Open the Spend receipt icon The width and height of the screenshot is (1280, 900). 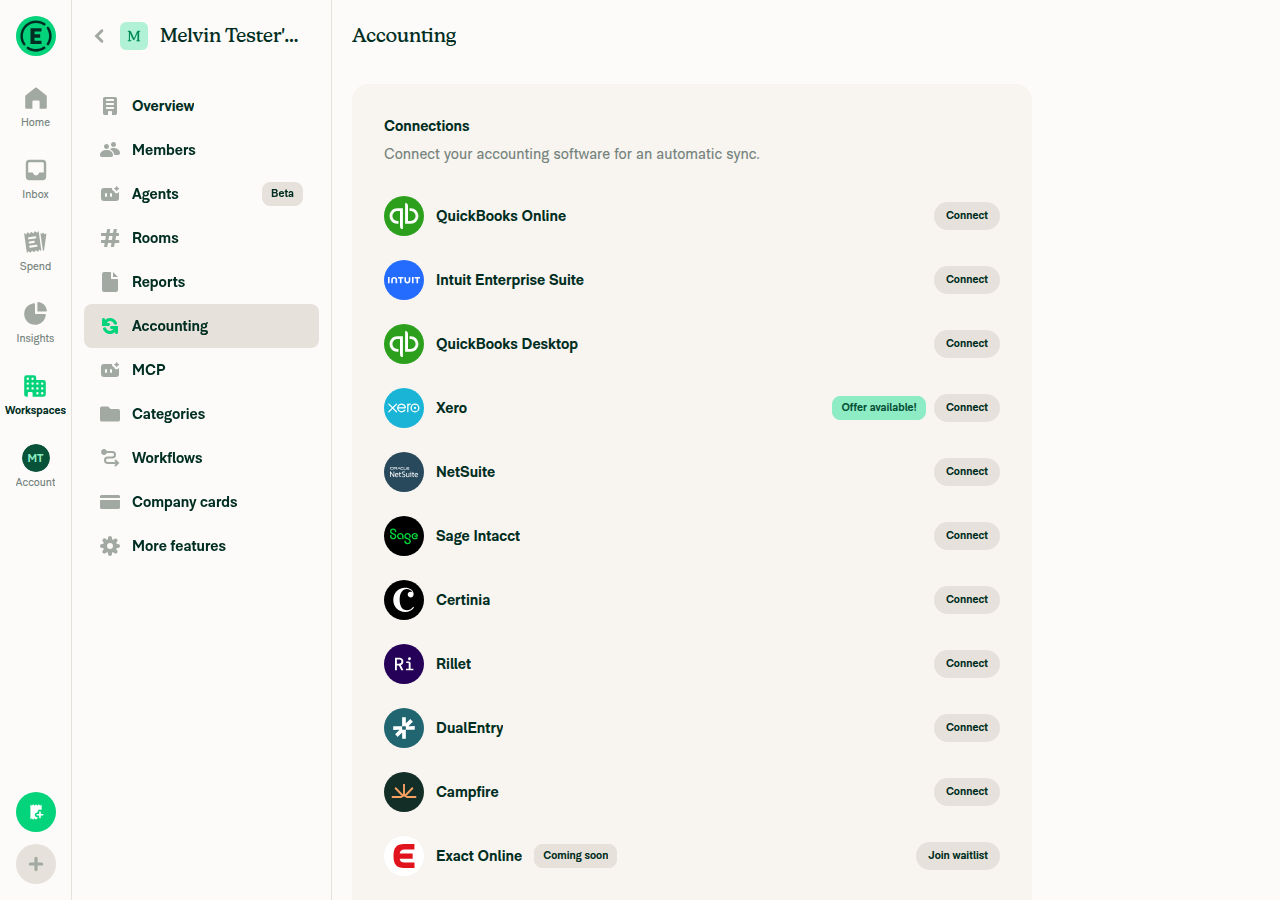pos(36,242)
